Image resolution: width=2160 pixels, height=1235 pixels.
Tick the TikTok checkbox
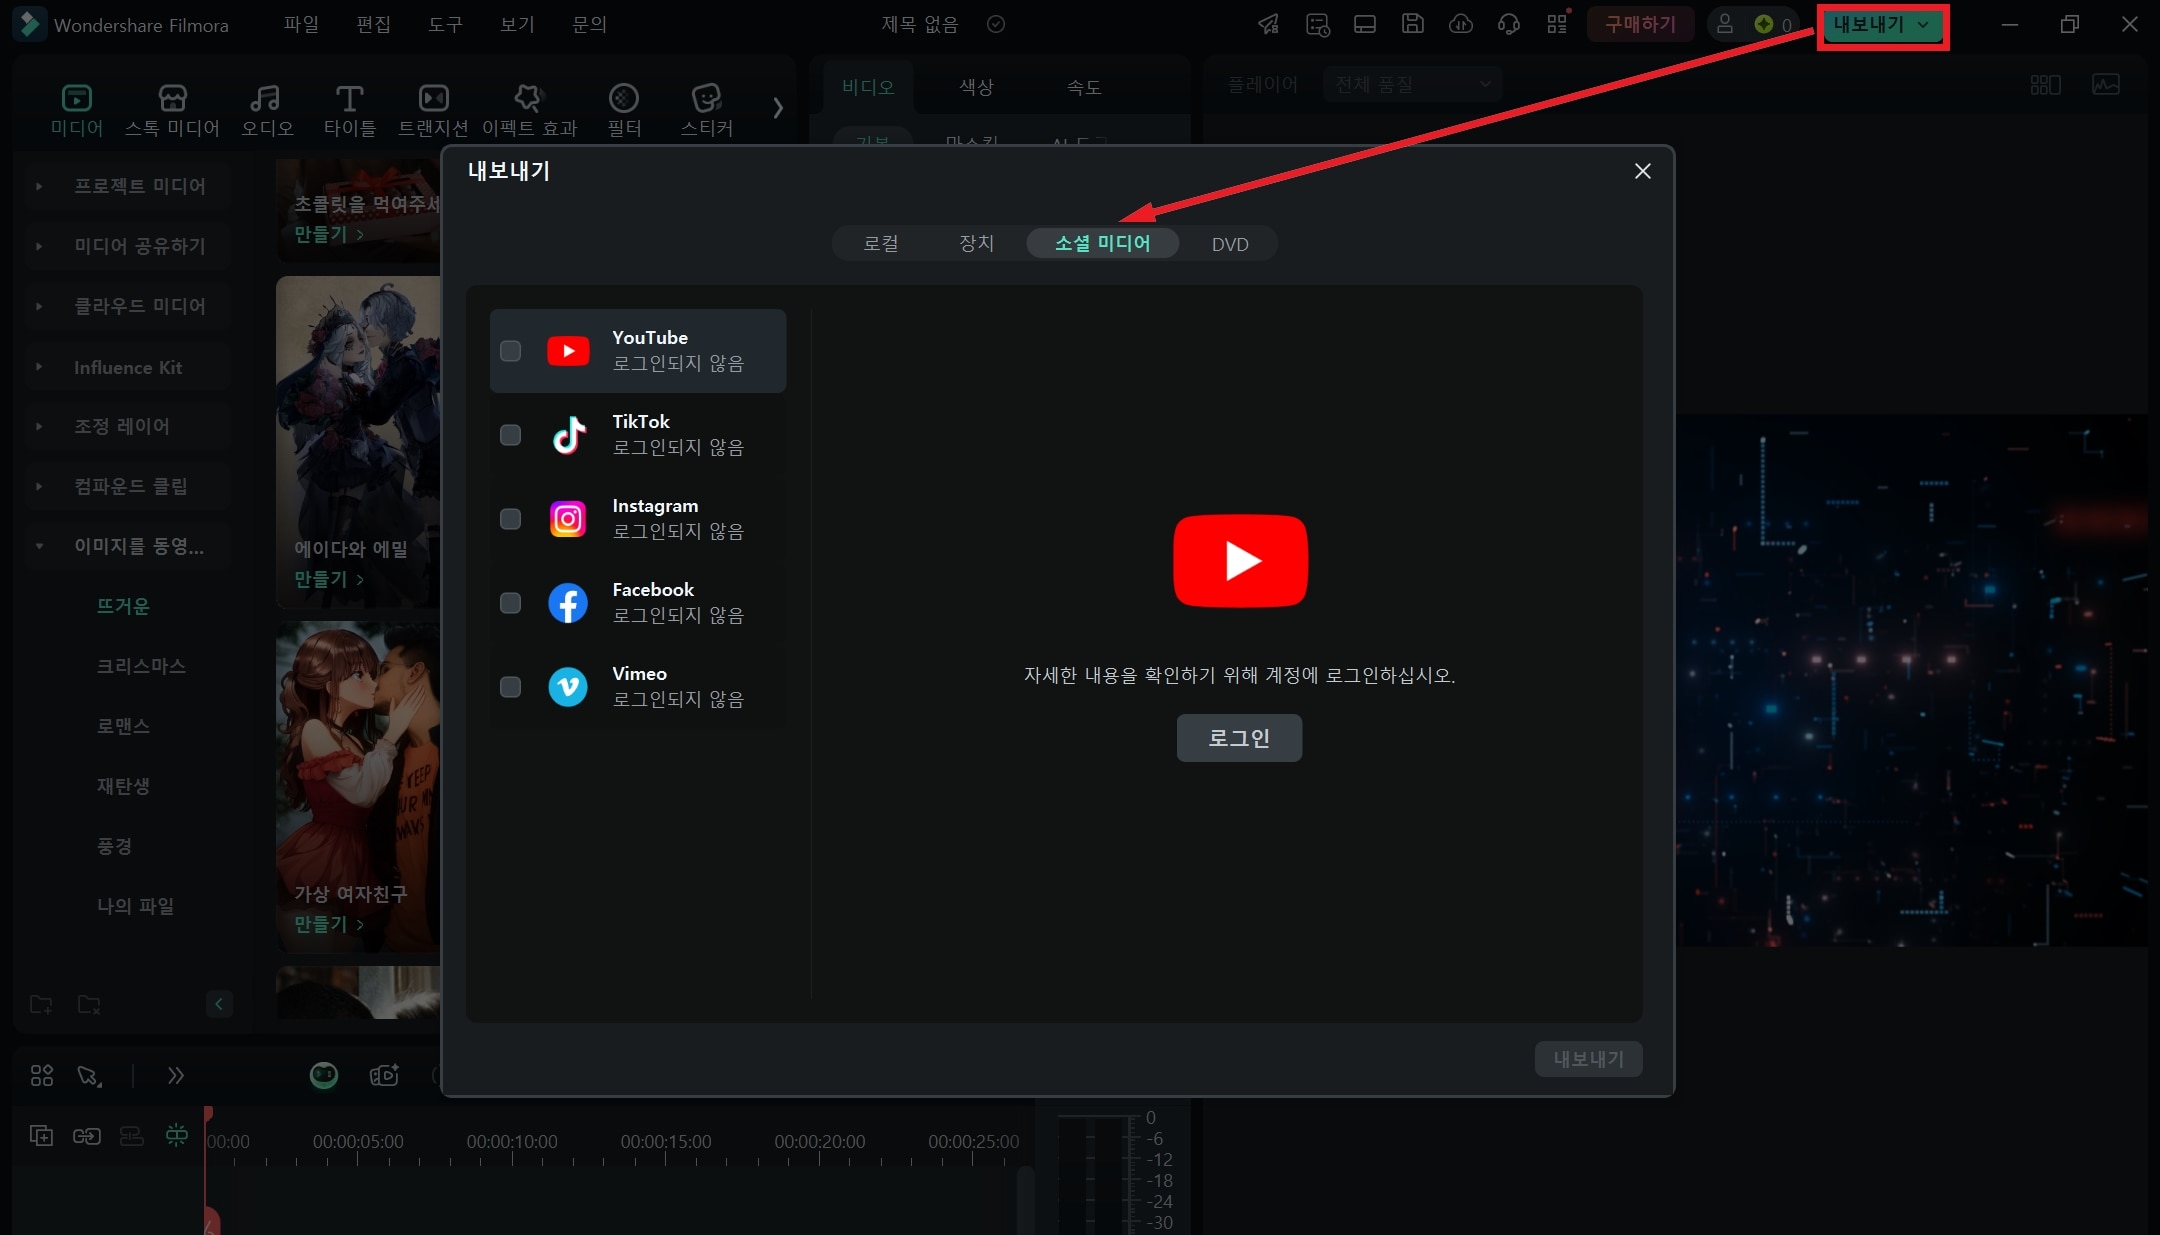tap(510, 435)
